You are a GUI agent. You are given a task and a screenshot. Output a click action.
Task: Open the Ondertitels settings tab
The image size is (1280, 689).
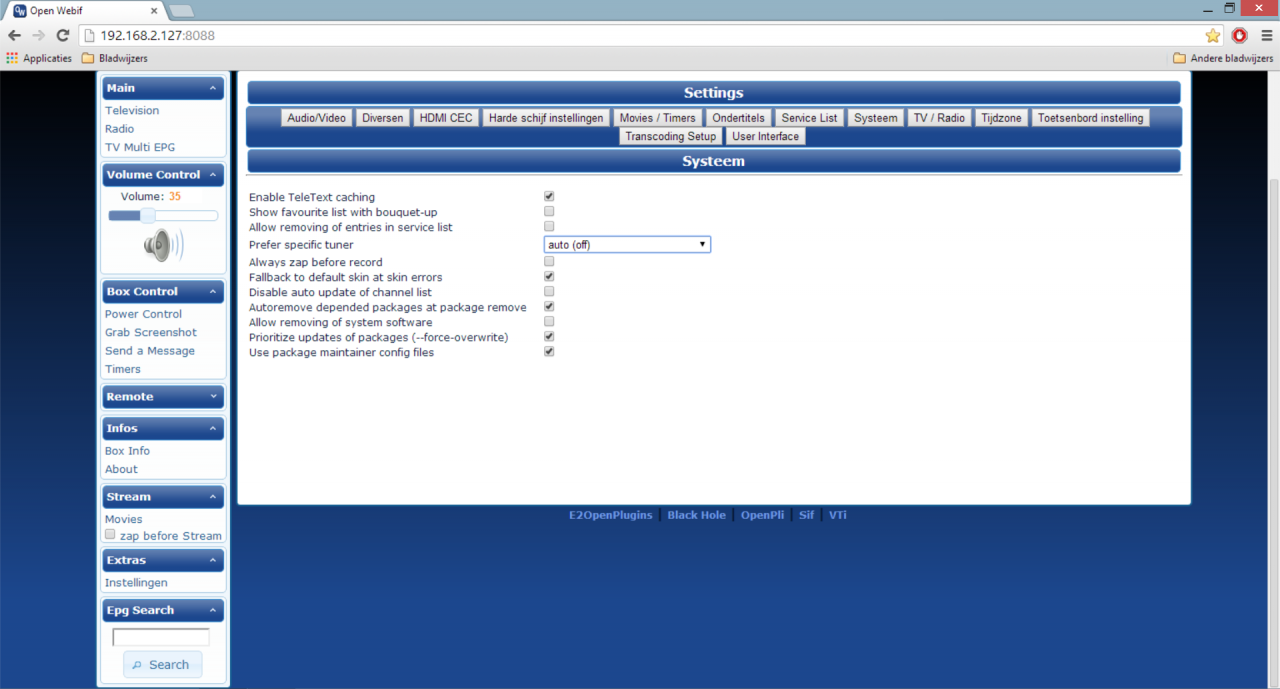(738, 118)
